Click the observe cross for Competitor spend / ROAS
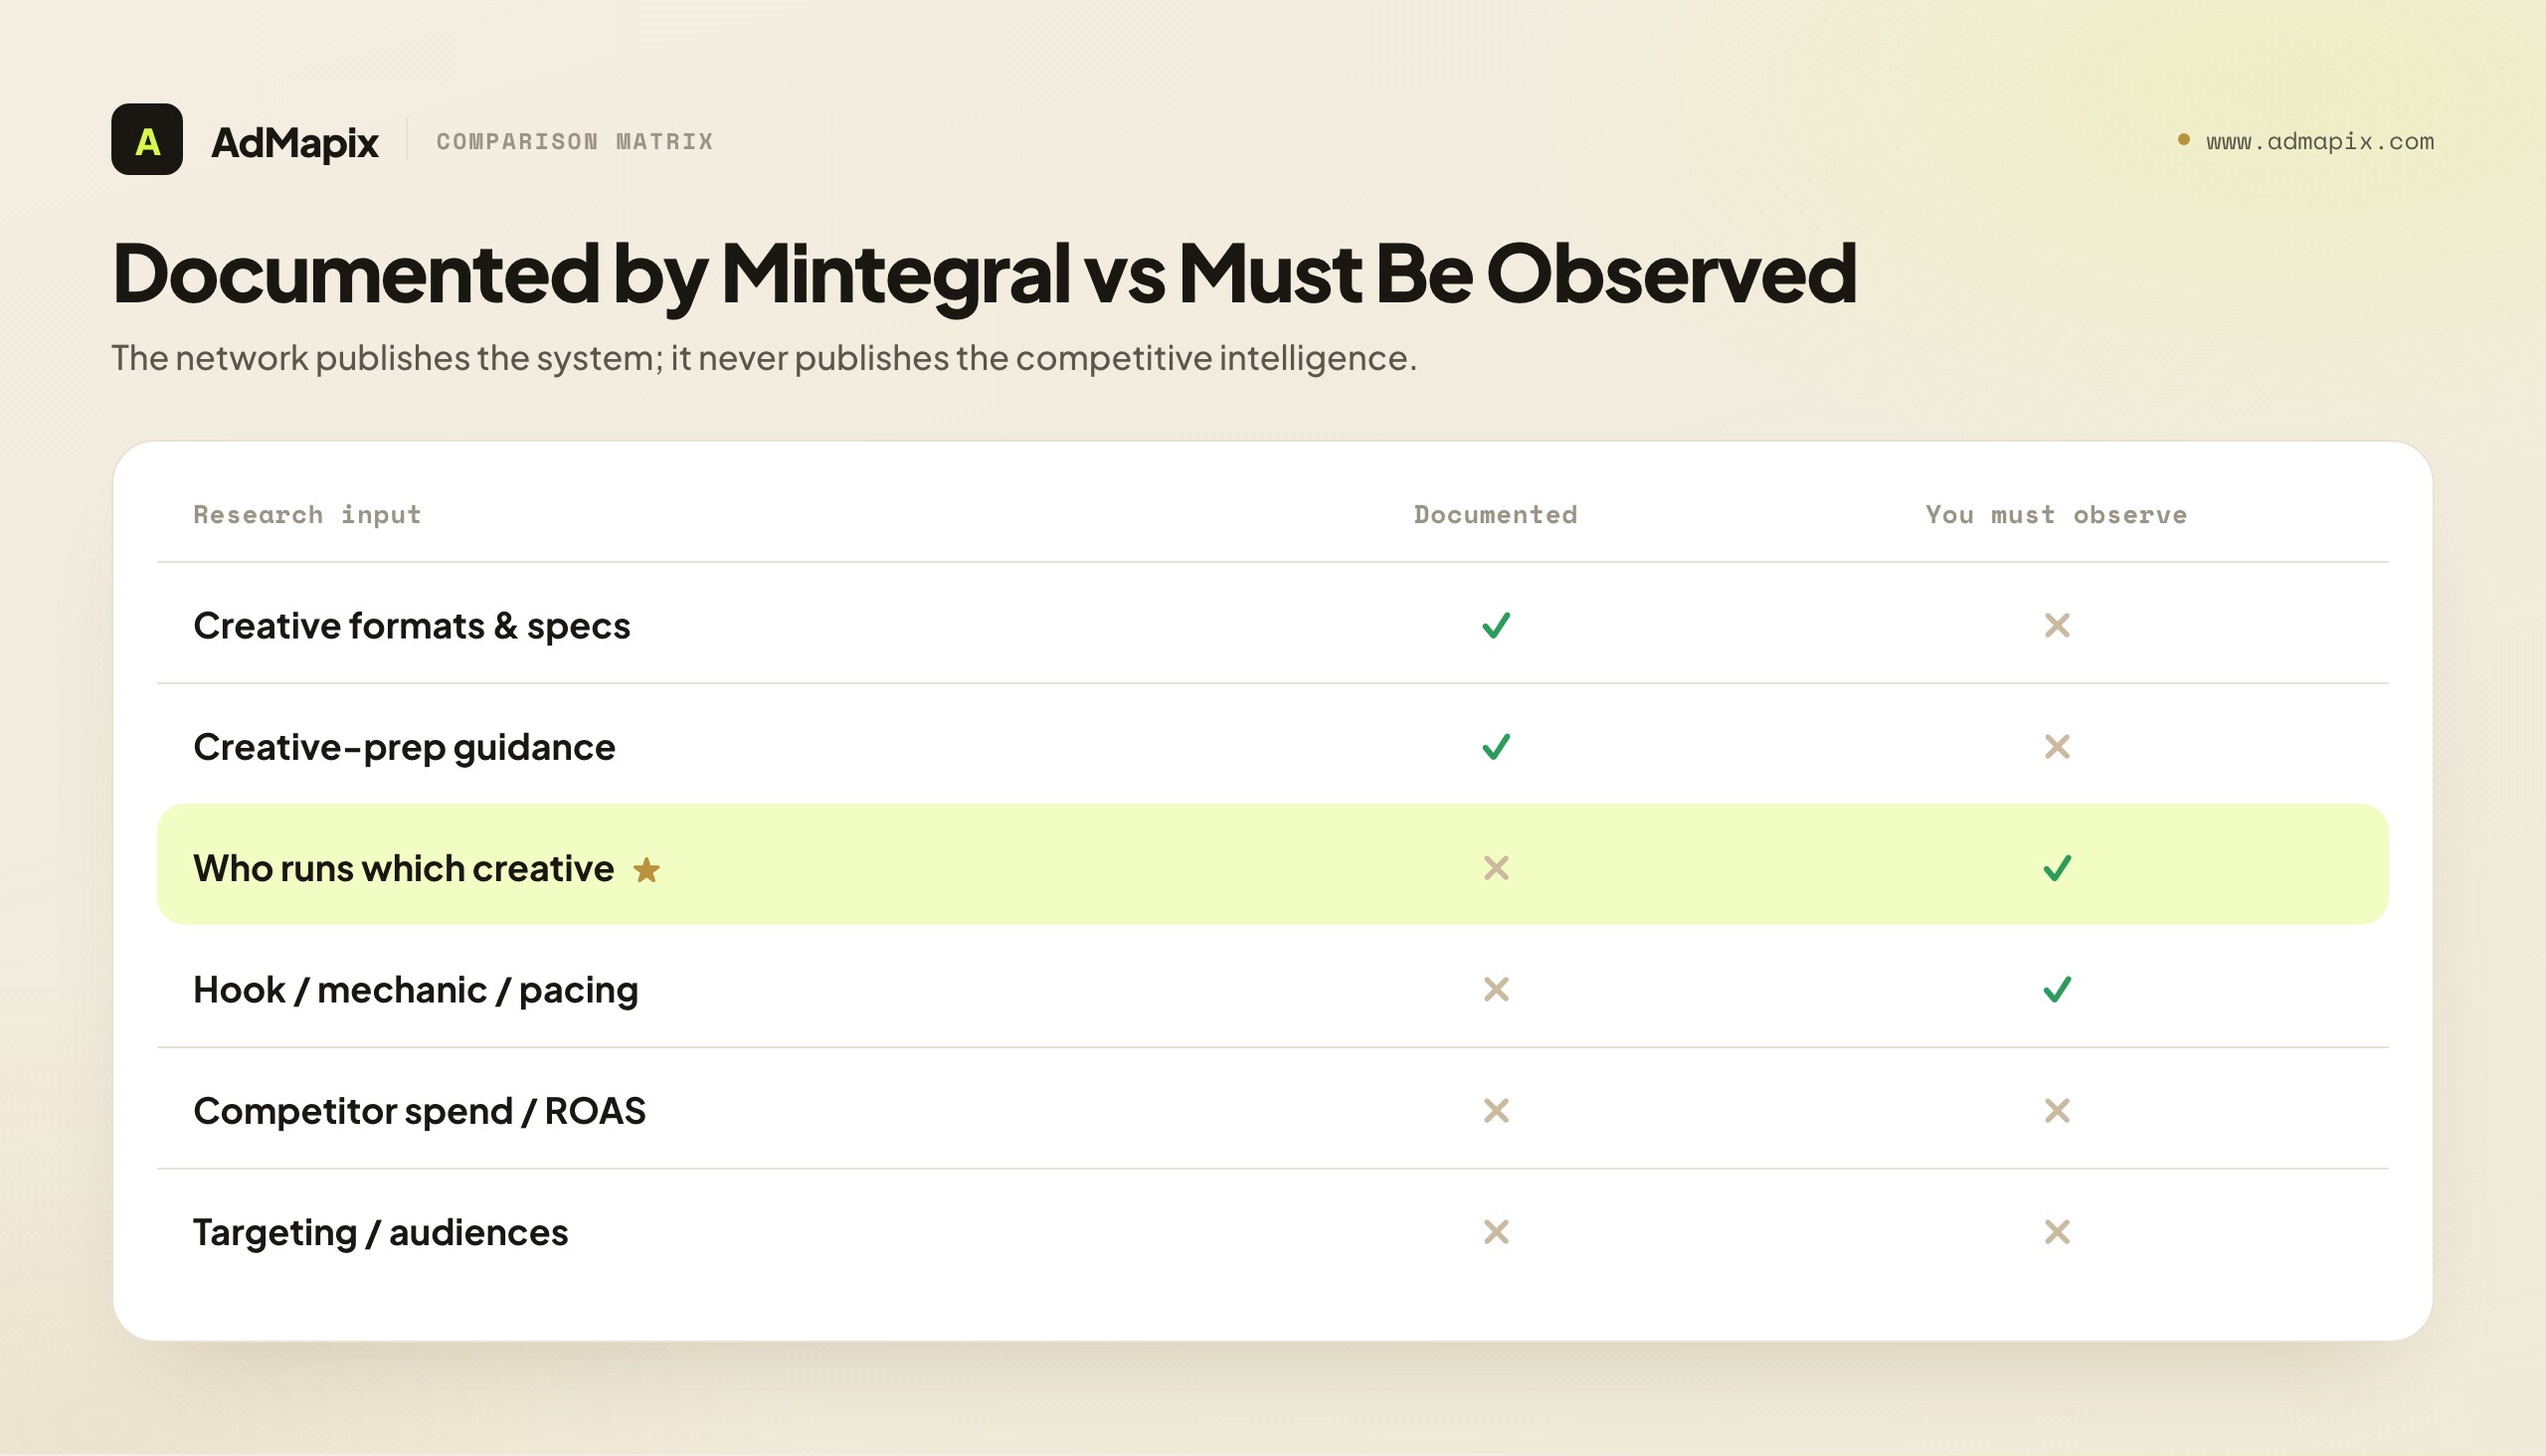Screen dimensions: 2546x1456 click(x=2057, y=1111)
